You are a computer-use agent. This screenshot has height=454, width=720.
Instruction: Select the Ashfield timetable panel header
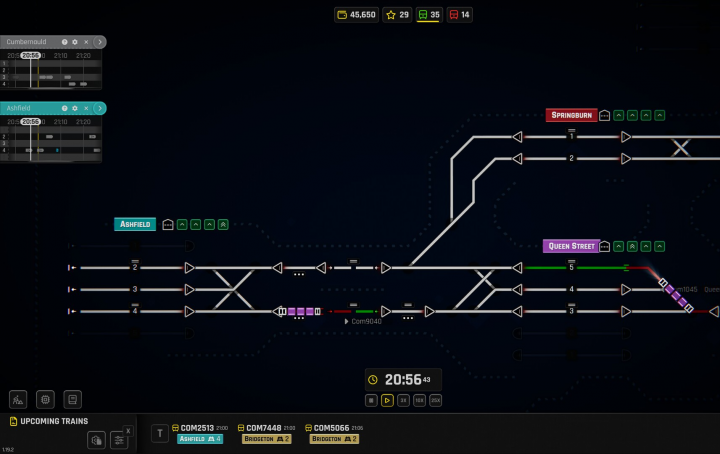tap(30, 108)
